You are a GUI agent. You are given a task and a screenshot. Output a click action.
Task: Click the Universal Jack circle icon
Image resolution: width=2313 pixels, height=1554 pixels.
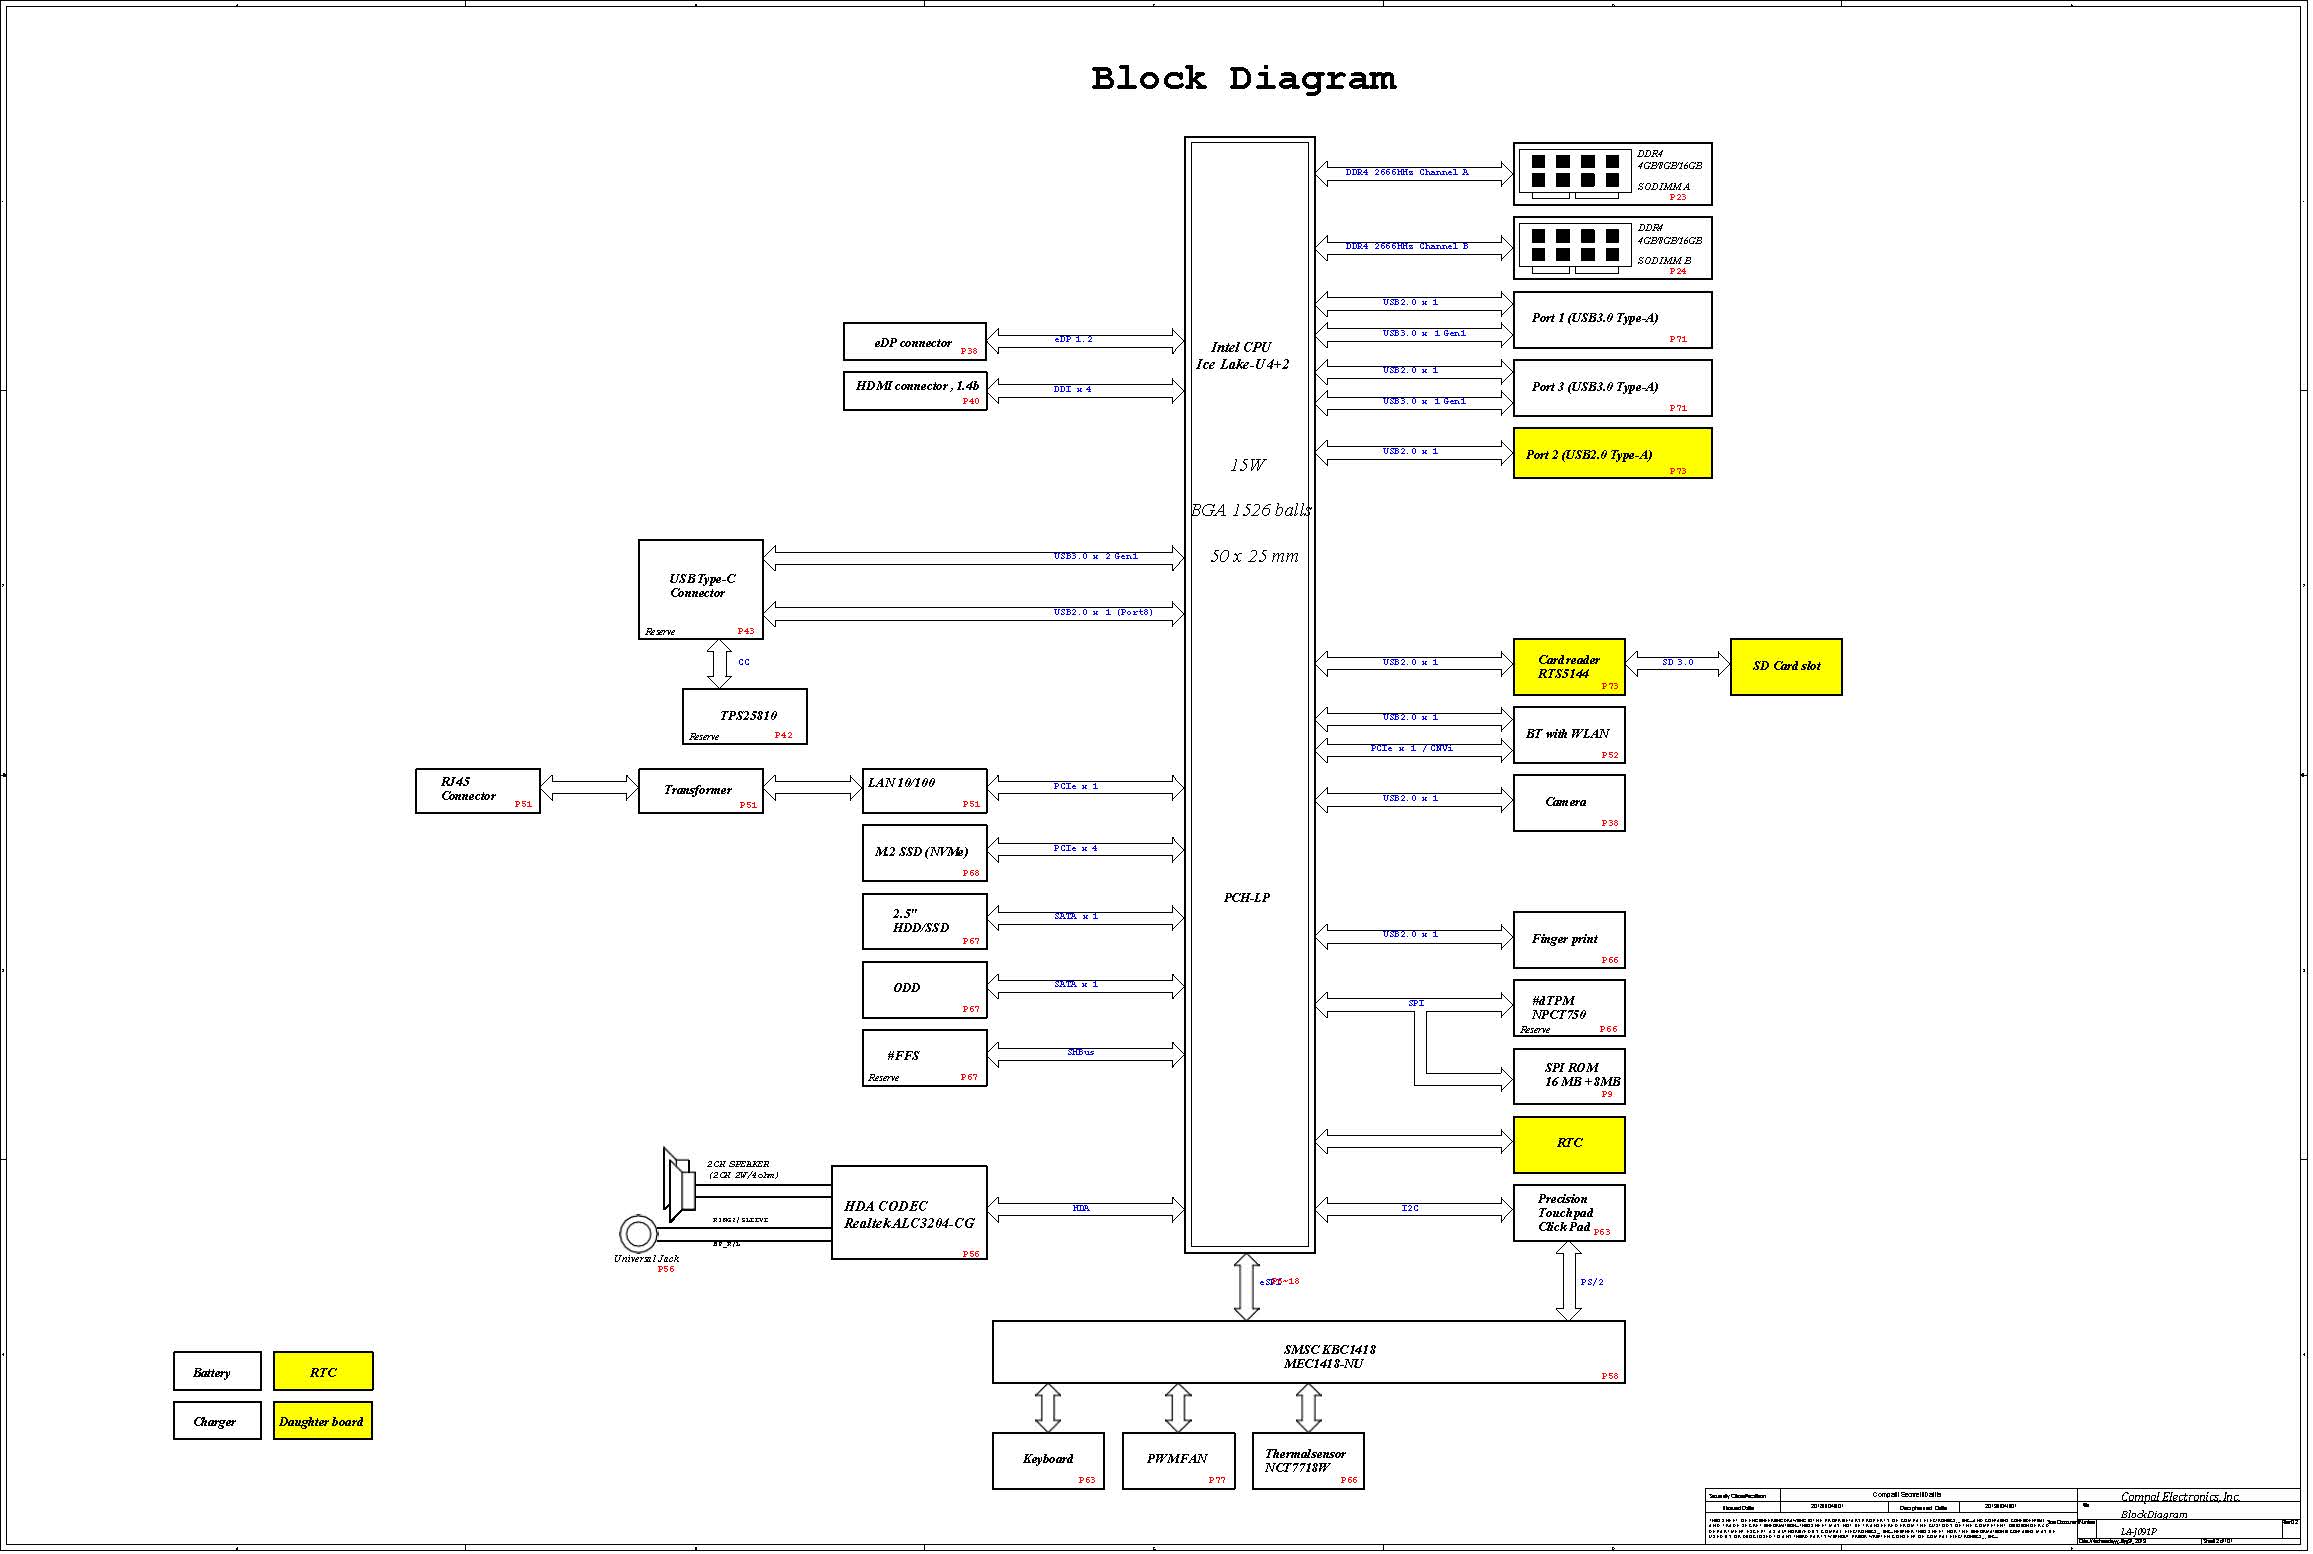click(x=637, y=1234)
